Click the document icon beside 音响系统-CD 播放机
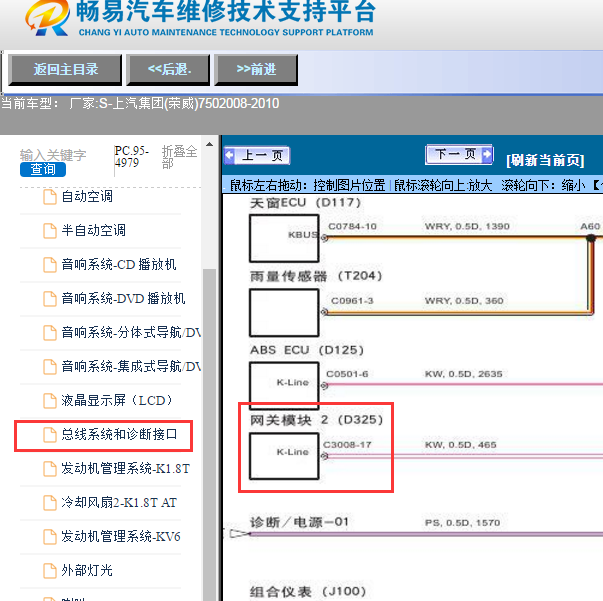This screenshot has width=603, height=601. (50, 265)
